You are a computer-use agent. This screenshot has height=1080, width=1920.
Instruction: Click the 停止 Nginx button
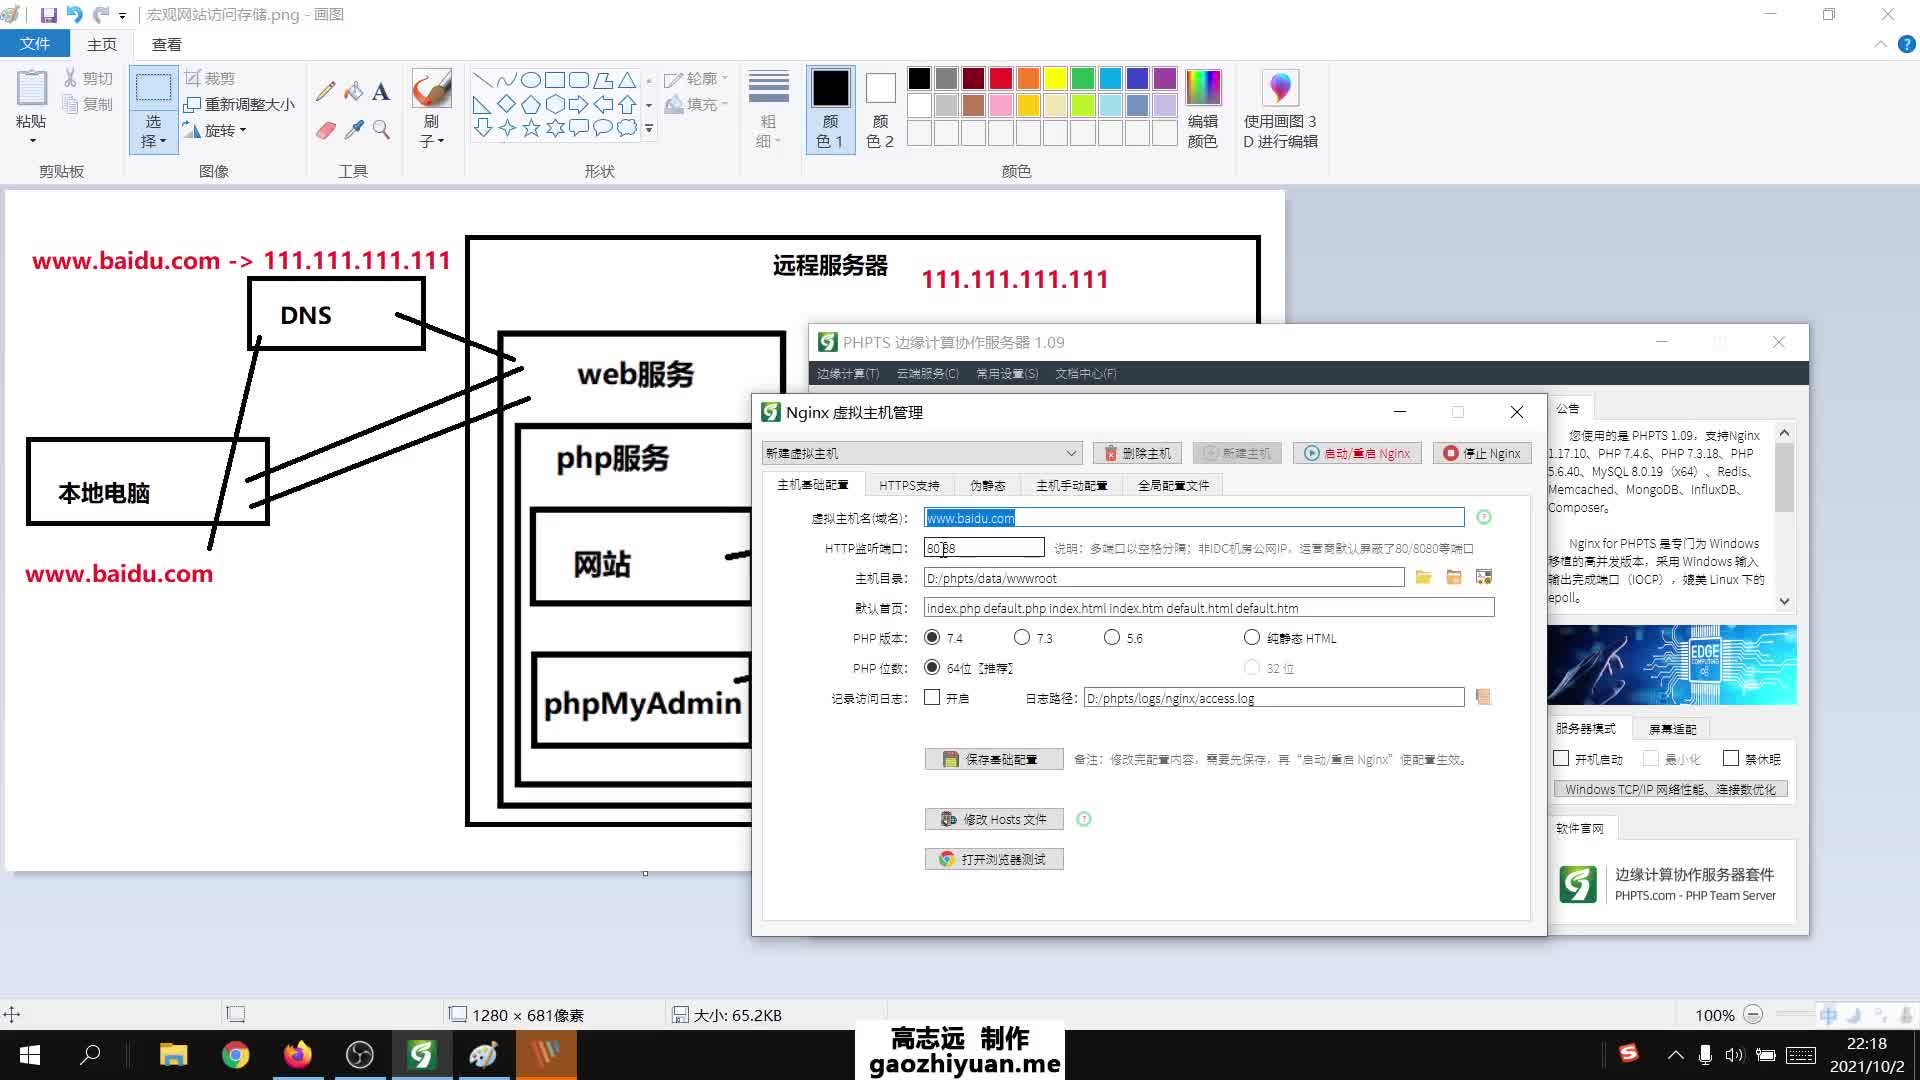tap(1482, 453)
